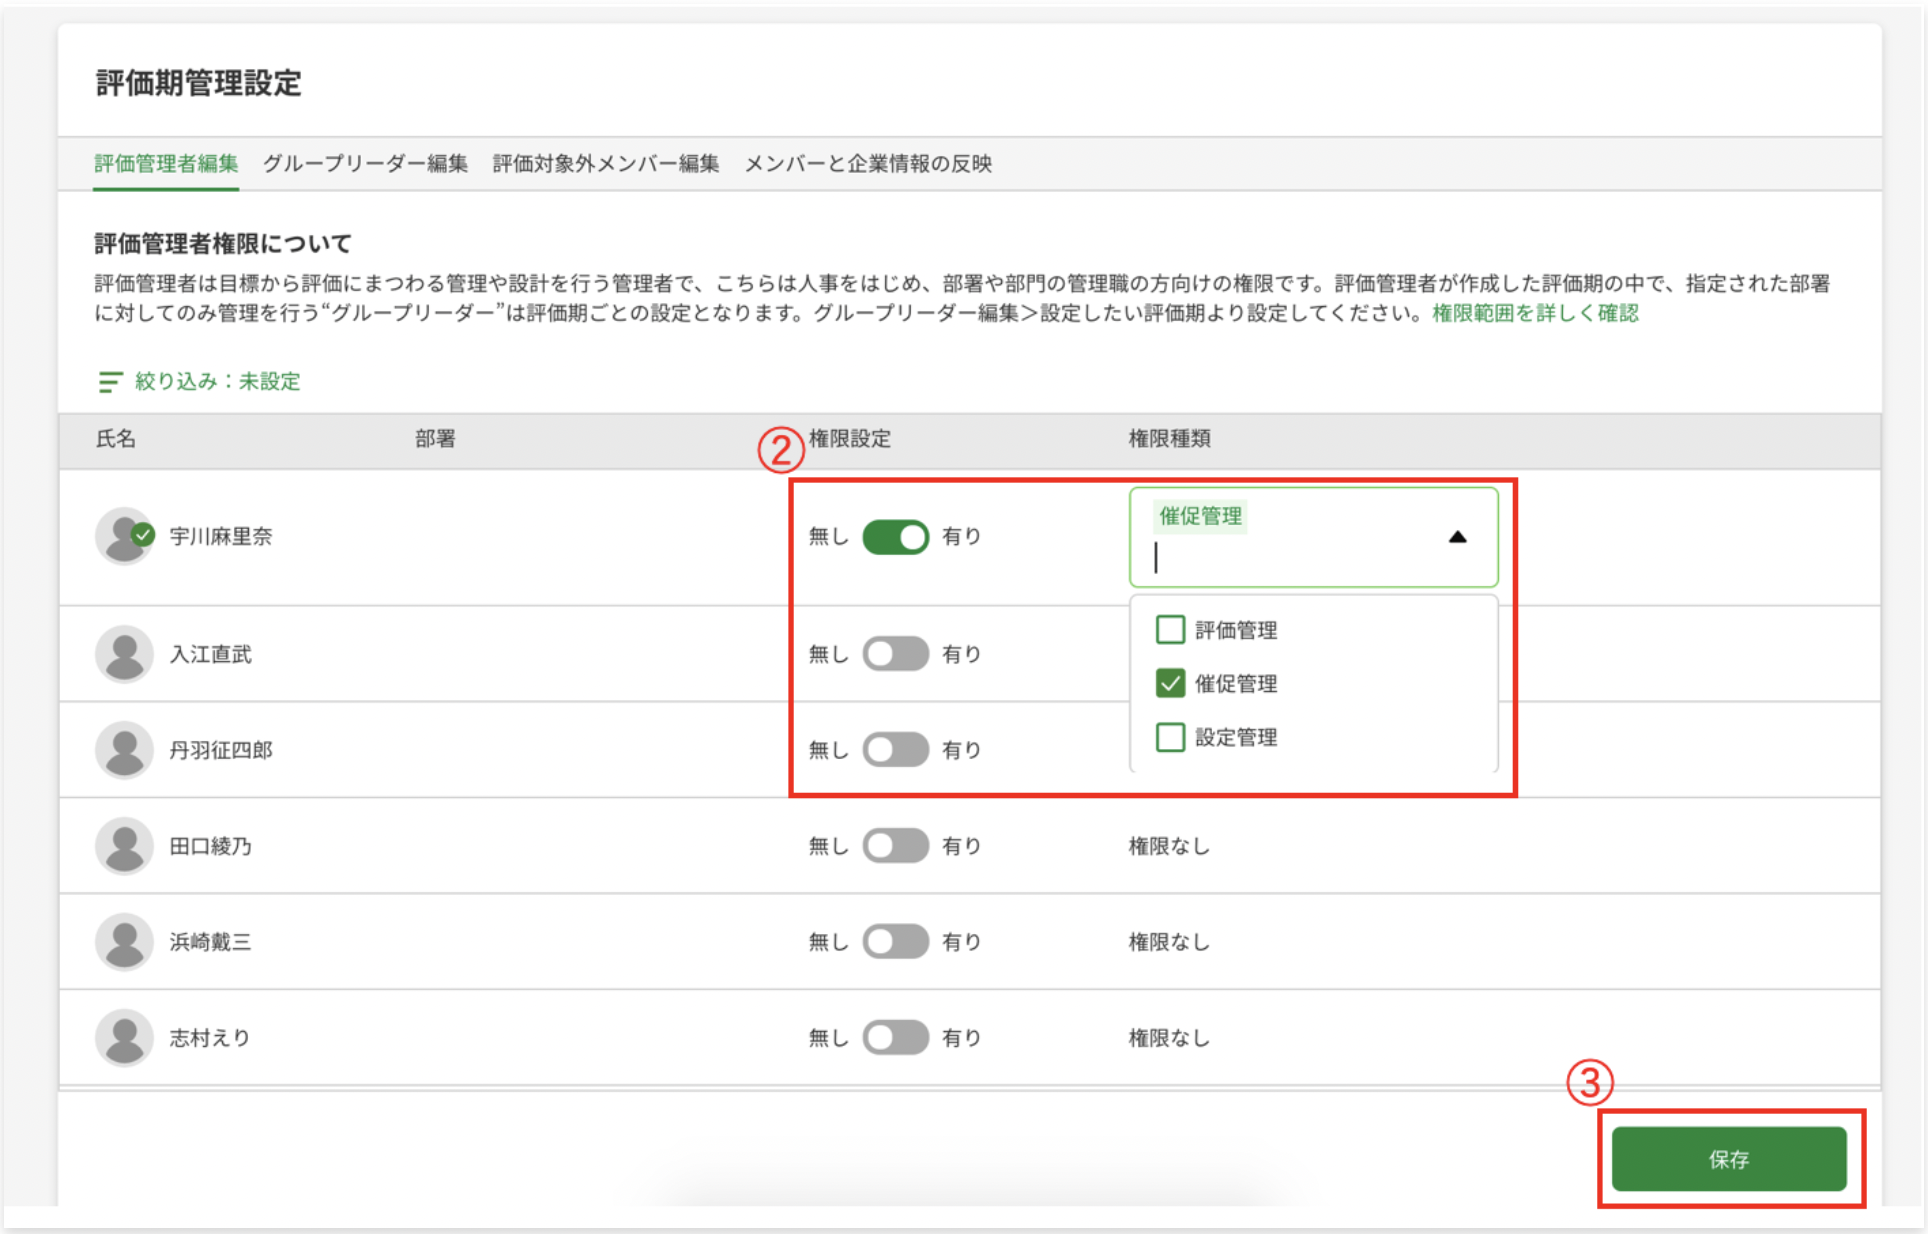Switch to グループリーダー編集 tab

tap(365, 164)
